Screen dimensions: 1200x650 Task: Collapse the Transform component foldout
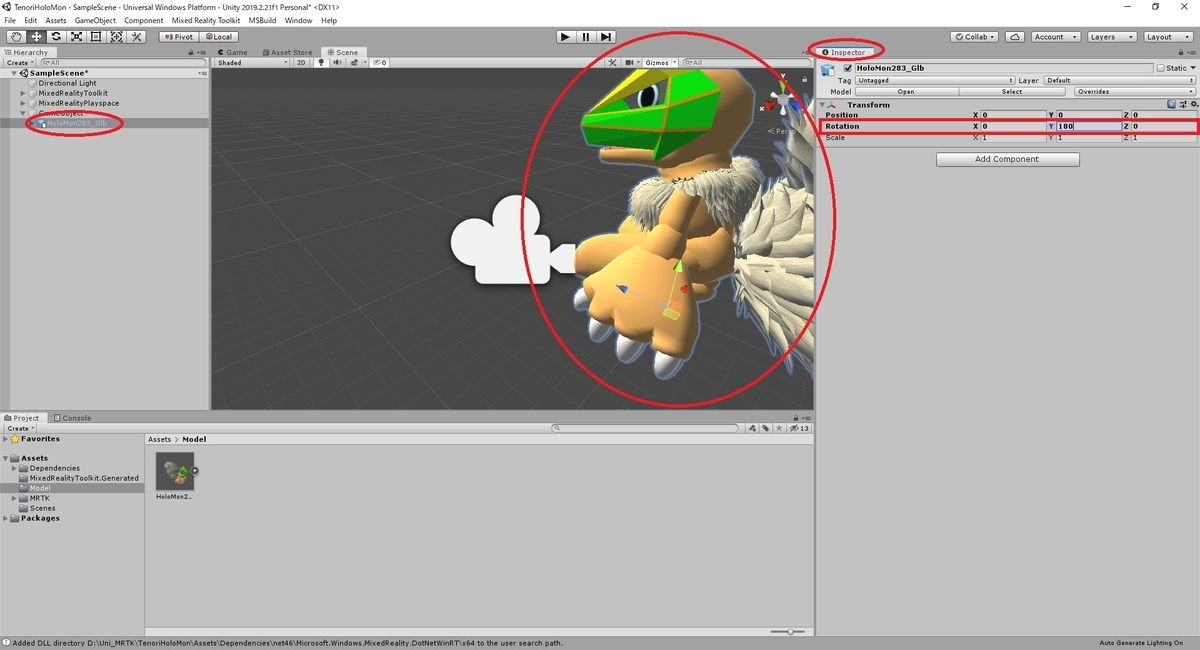coord(823,104)
